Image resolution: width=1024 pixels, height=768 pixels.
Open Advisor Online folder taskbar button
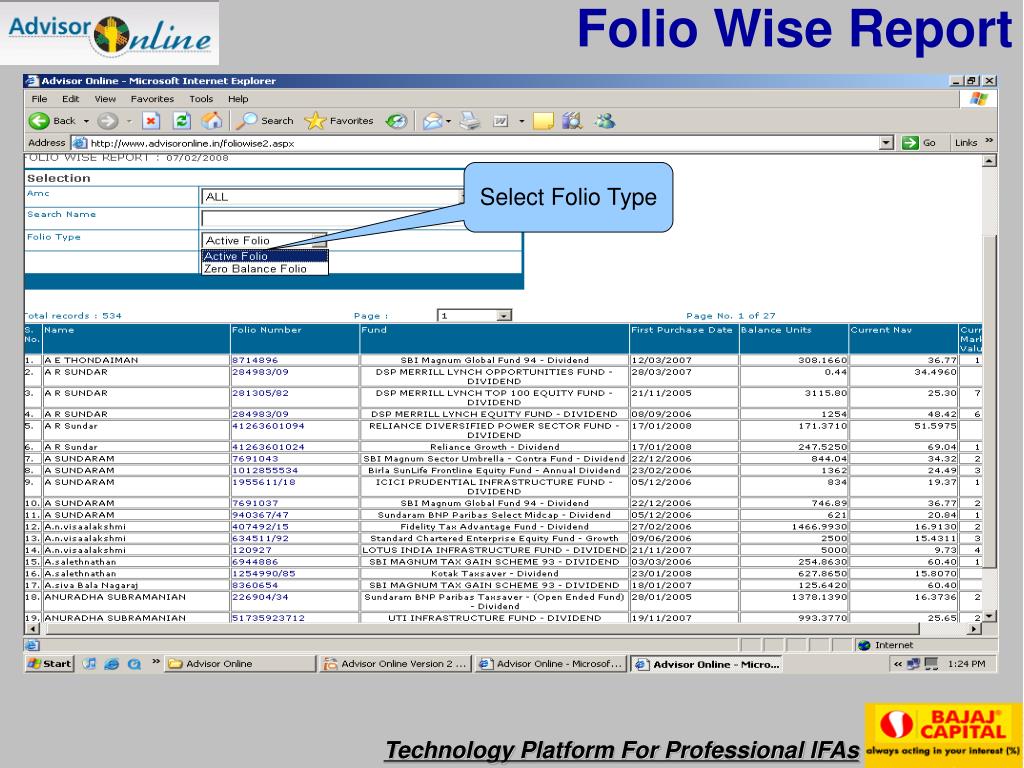tap(240, 664)
